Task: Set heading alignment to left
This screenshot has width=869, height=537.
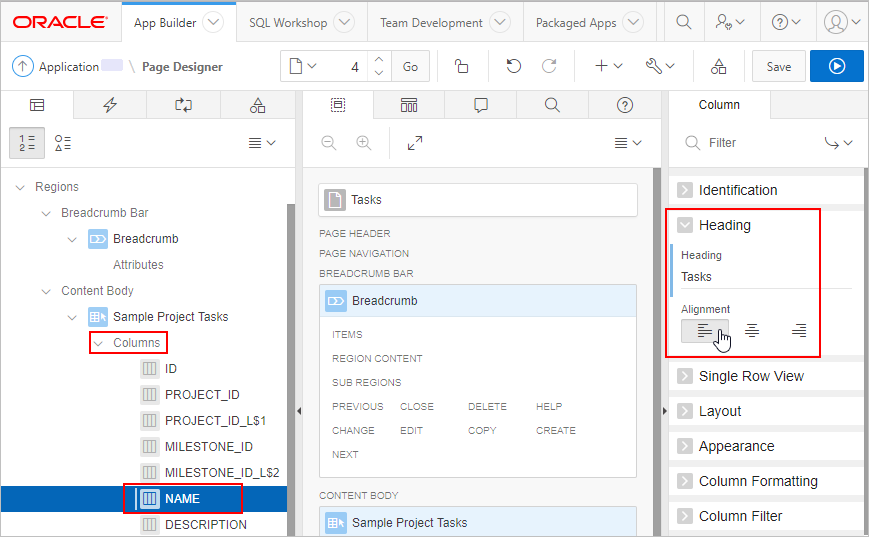Action: coord(704,331)
